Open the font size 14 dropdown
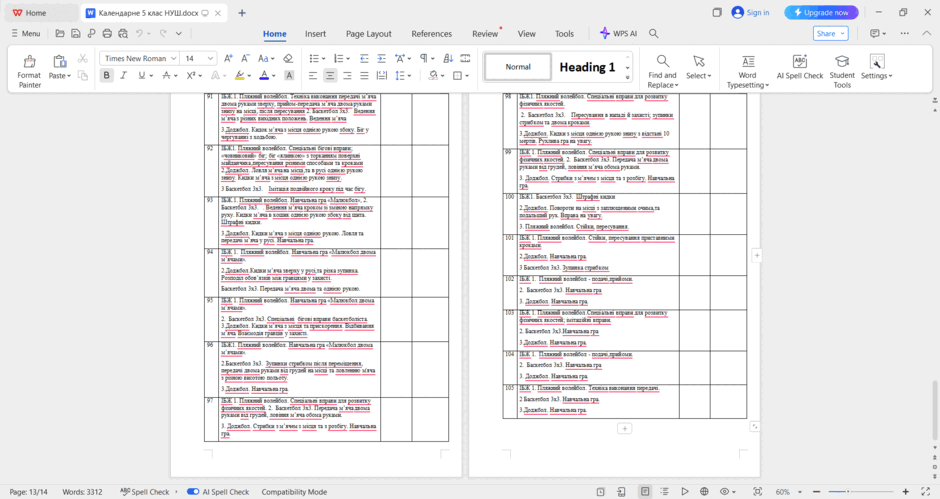The width and height of the screenshot is (940, 499). pyautogui.click(x=198, y=58)
